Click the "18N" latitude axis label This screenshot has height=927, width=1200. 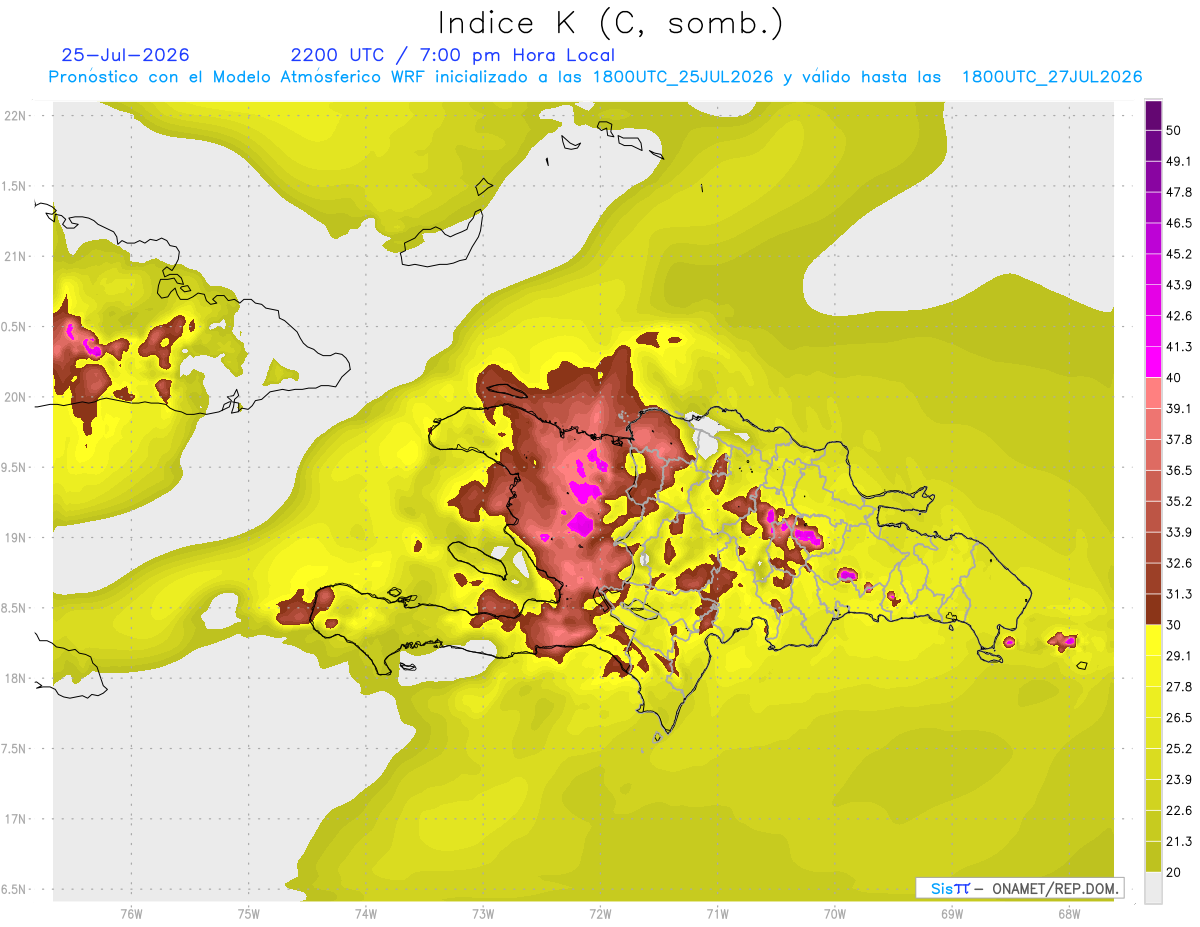[x=16, y=678]
